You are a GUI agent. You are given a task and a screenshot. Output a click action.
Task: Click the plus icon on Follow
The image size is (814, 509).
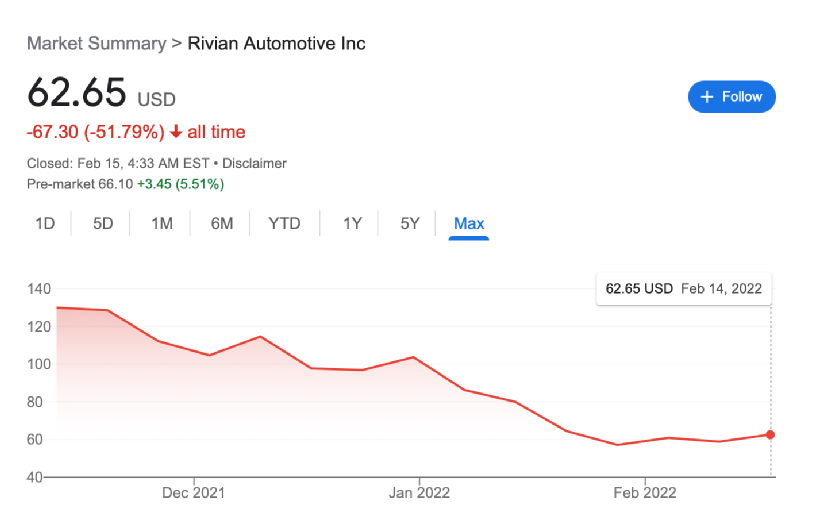pos(707,97)
